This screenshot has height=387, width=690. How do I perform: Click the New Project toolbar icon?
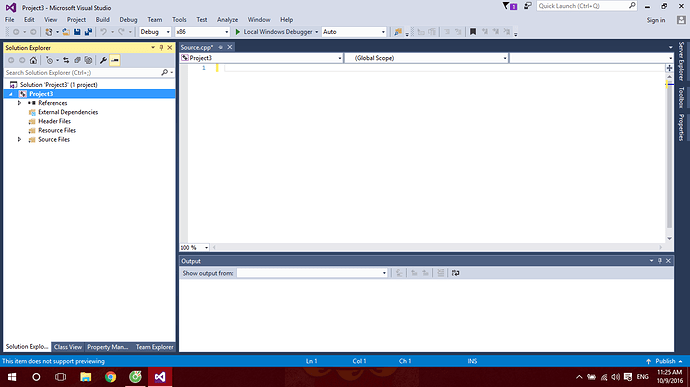pyautogui.click(x=49, y=32)
